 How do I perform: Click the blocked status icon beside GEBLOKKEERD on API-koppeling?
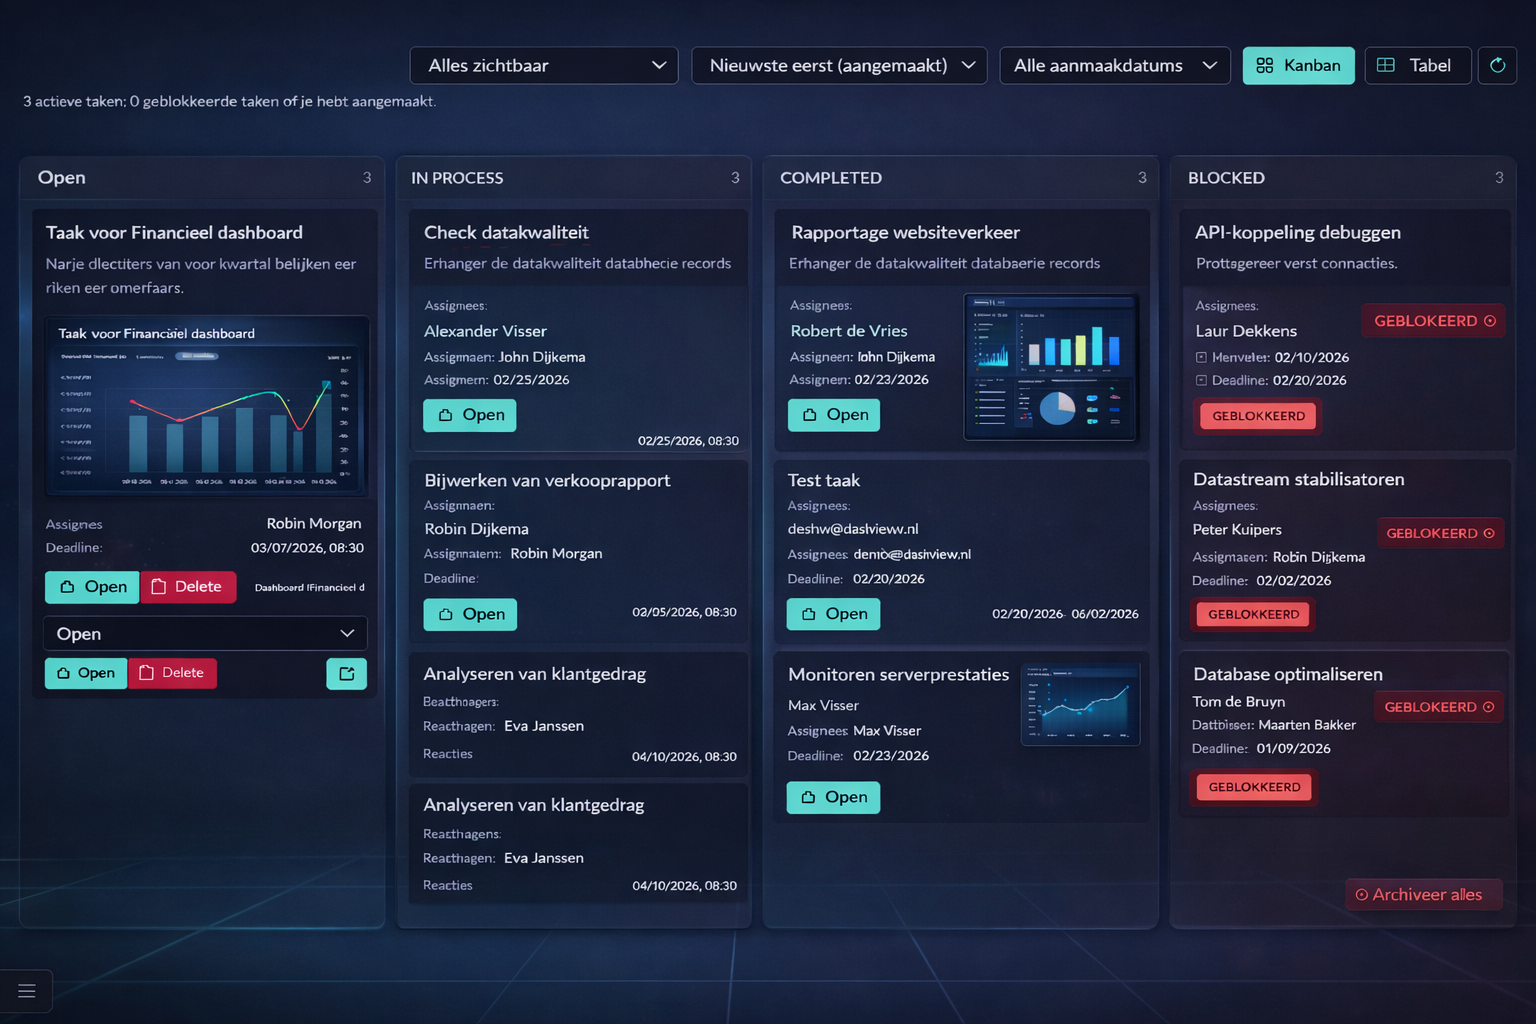click(x=1491, y=321)
